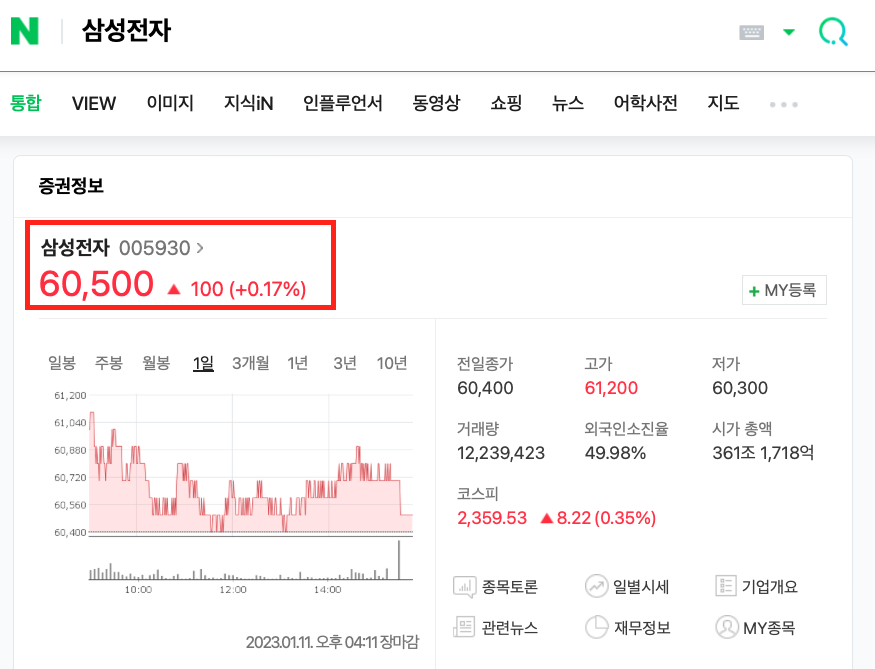Switch chart to 3년 period
The height and width of the screenshot is (669, 875).
click(x=345, y=363)
